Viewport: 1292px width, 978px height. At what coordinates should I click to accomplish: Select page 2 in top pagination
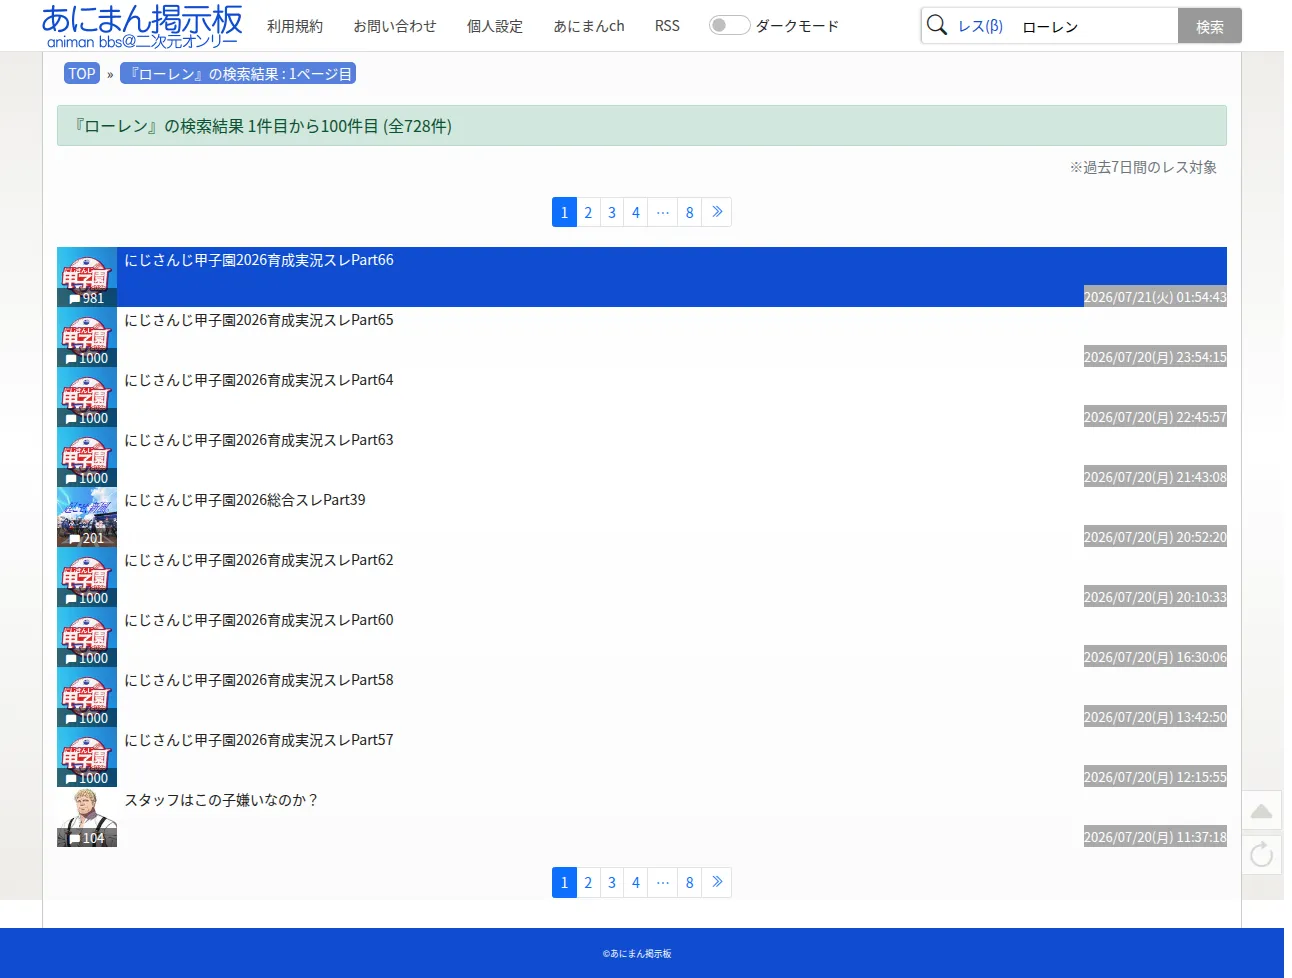point(588,212)
